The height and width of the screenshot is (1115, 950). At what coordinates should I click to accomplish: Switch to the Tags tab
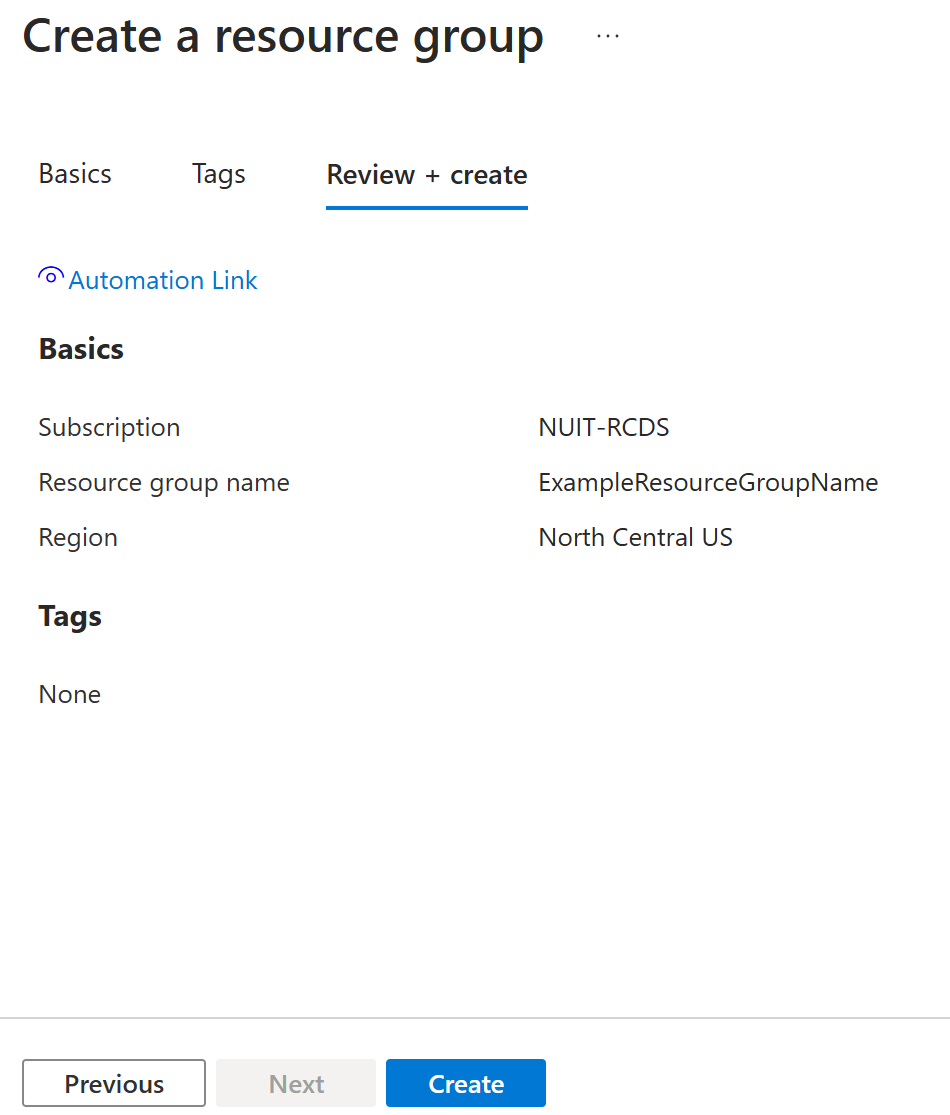click(x=218, y=174)
